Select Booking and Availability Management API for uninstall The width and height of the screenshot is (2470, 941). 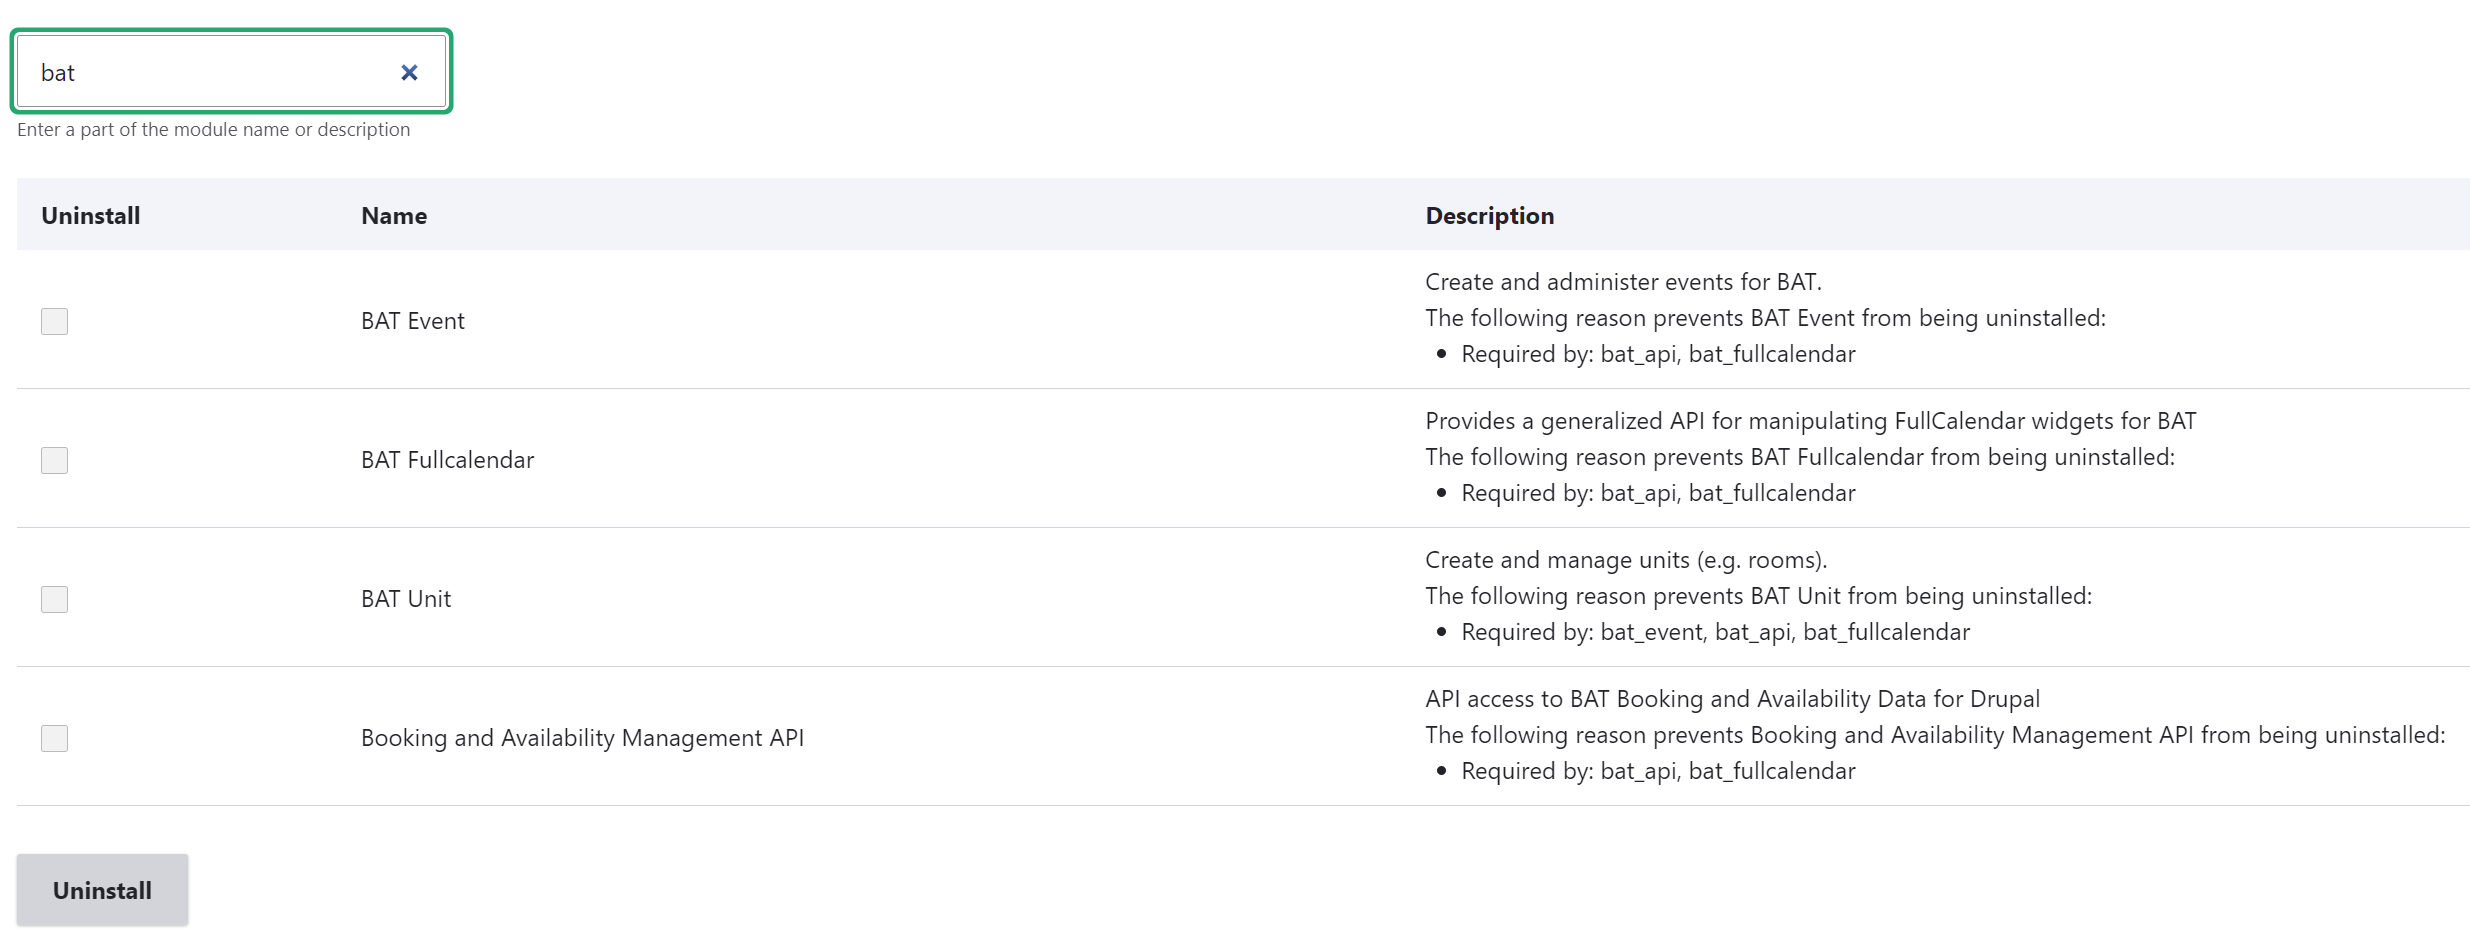[54, 738]
